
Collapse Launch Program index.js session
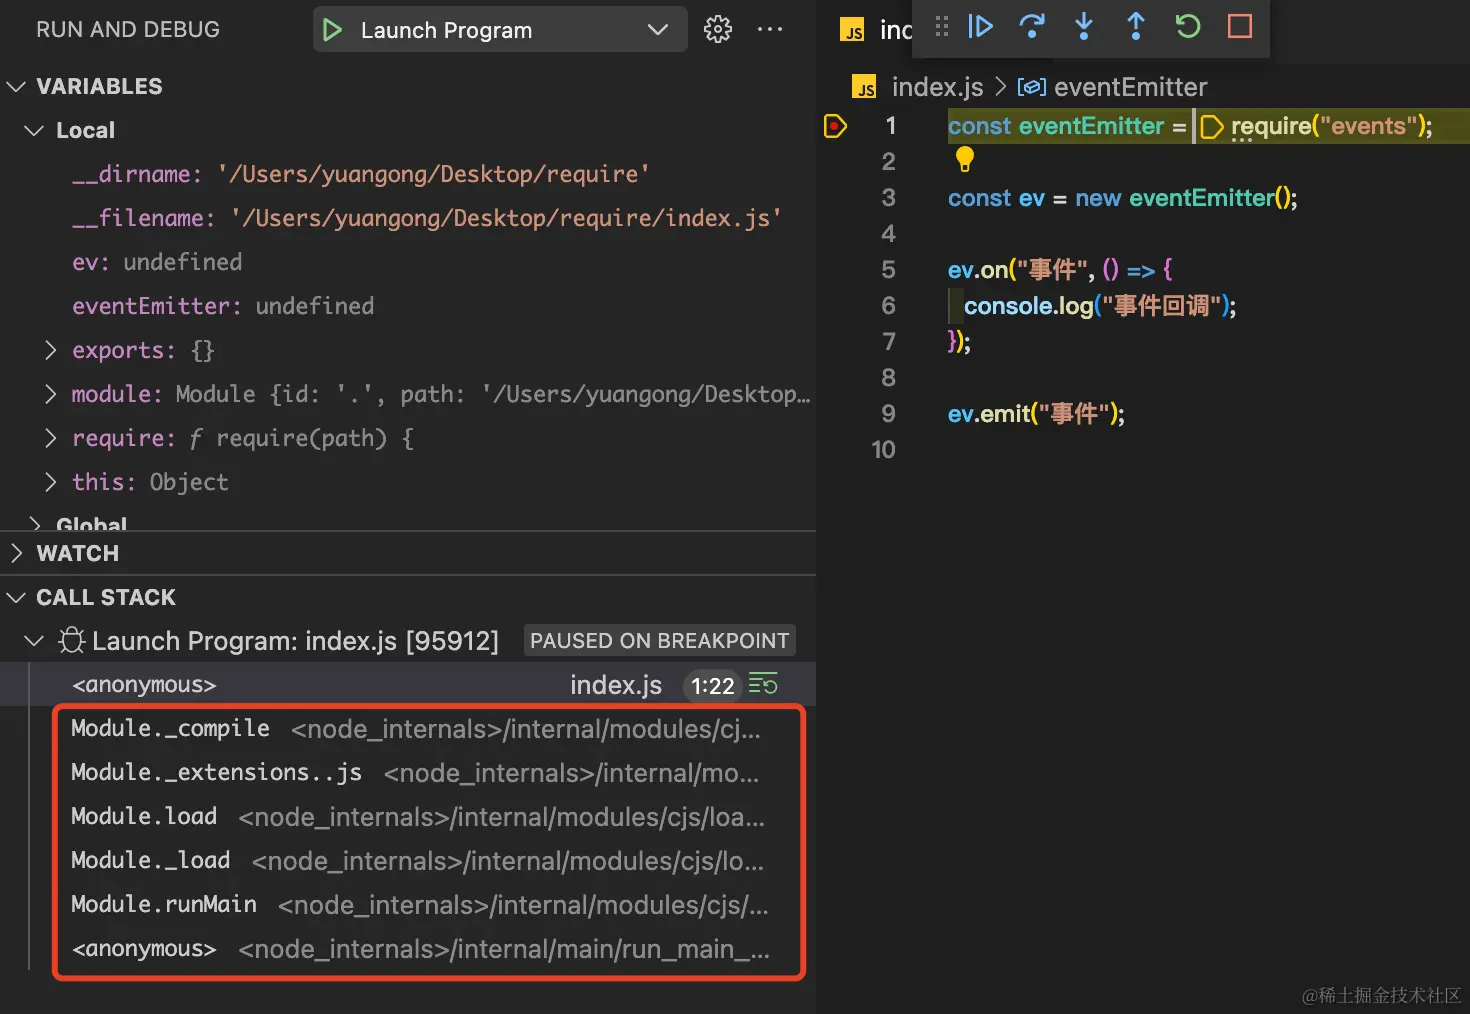click(34, 641)
